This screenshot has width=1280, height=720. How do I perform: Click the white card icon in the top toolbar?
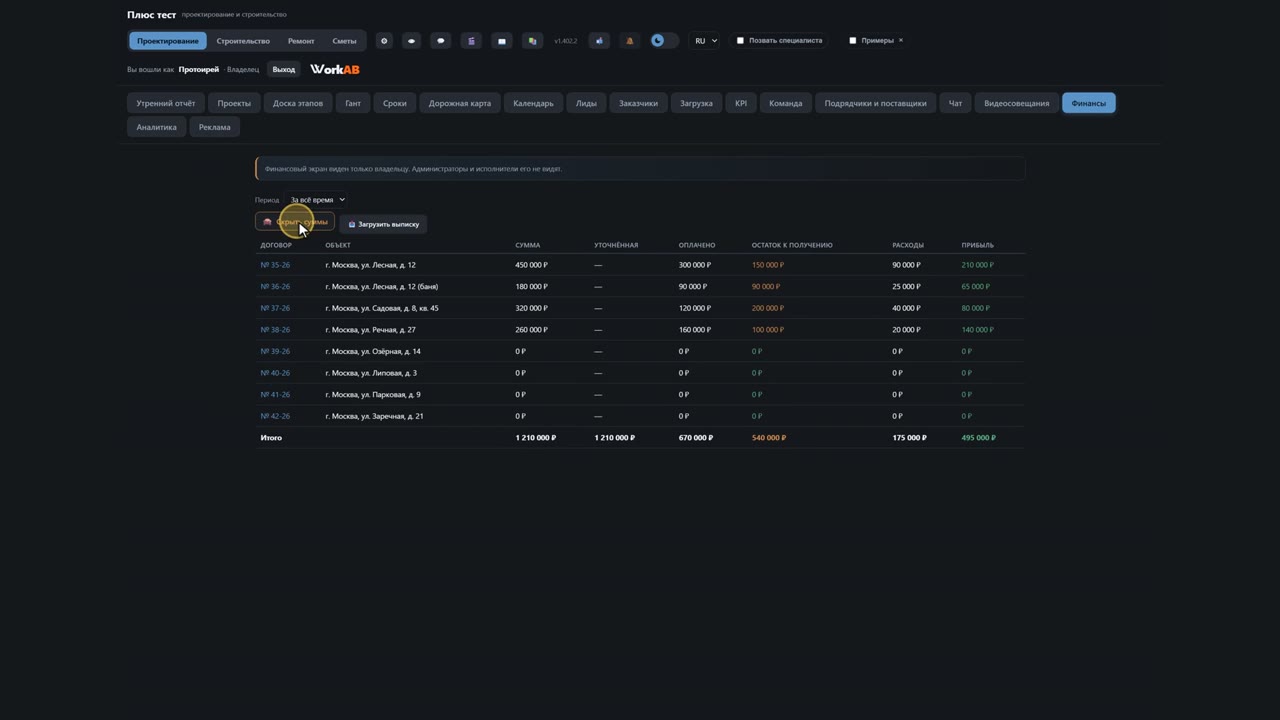click(x=502, y=41)
